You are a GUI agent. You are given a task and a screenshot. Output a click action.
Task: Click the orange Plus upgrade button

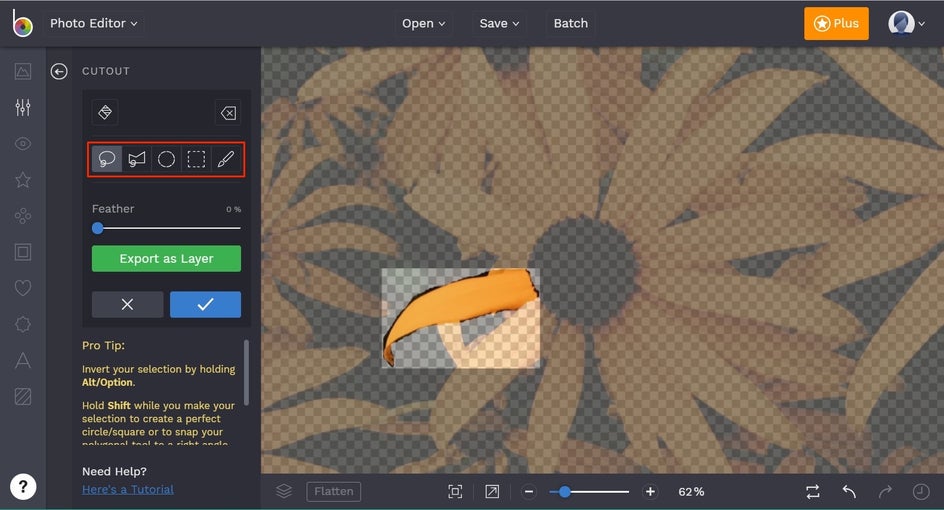[x=836, y=23]
